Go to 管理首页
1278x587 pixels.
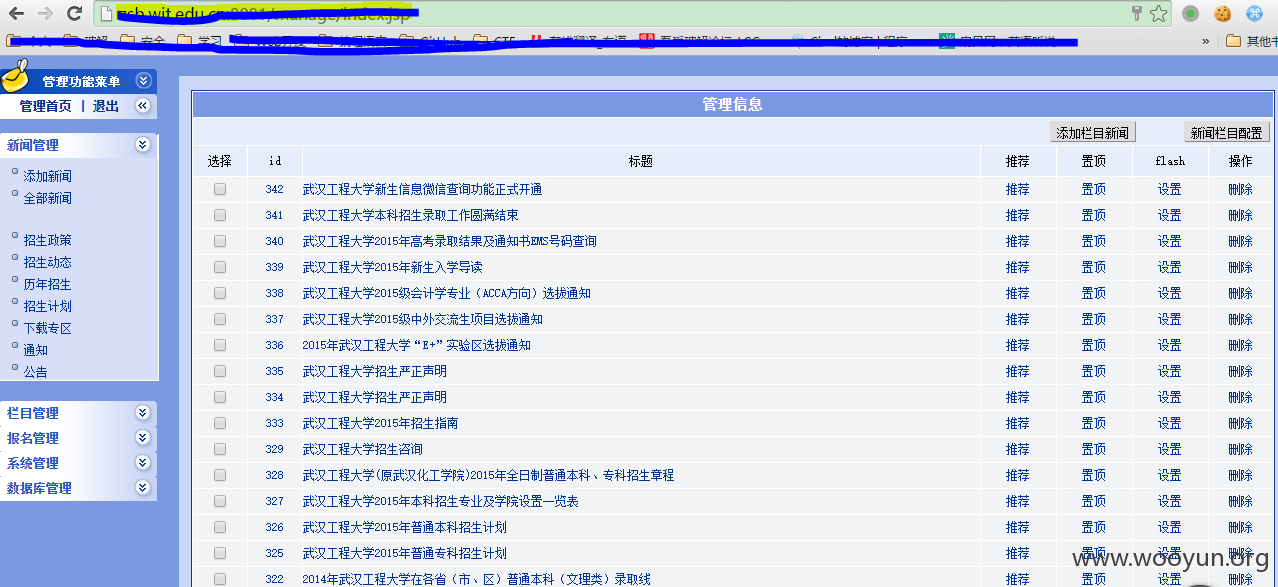[x=46, y=106]
